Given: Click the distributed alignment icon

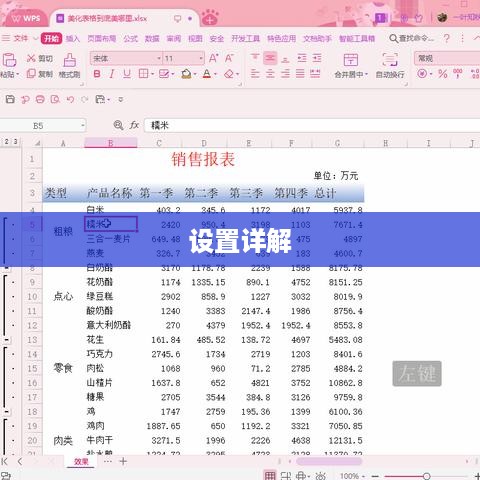Looking at the screenshot, I should coord(315,74).
